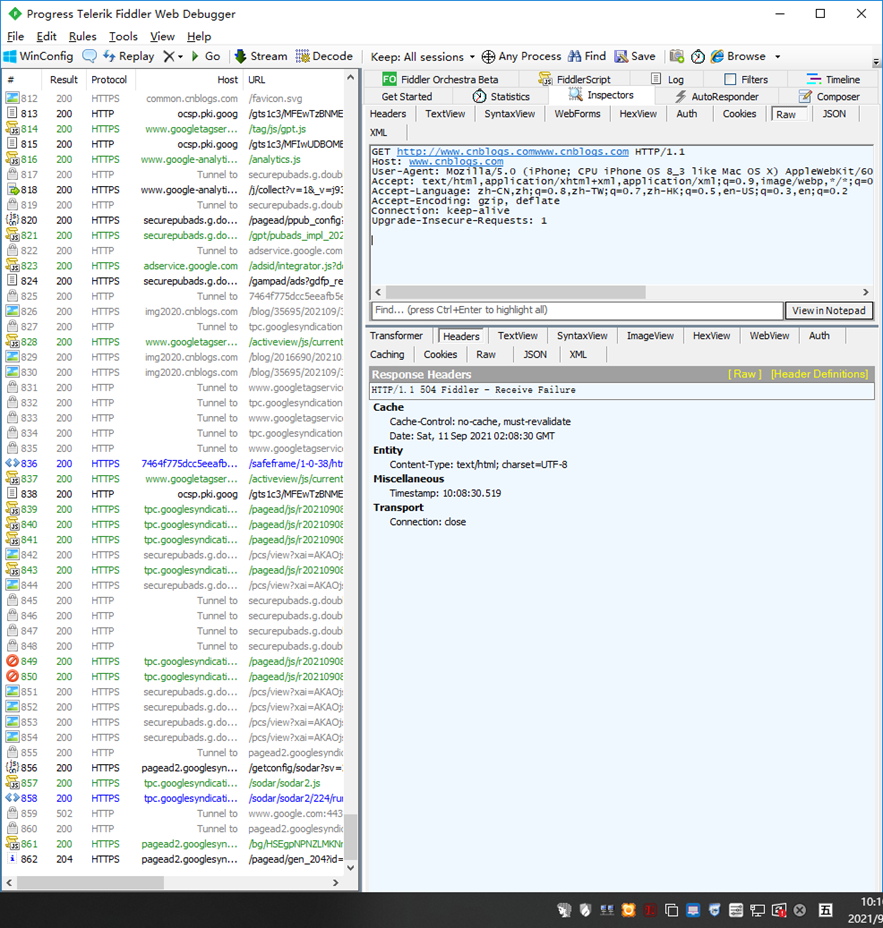The width and height of the screenshot is (883, 928).
Task: Select response Caching tab
Action: point(387,355)
